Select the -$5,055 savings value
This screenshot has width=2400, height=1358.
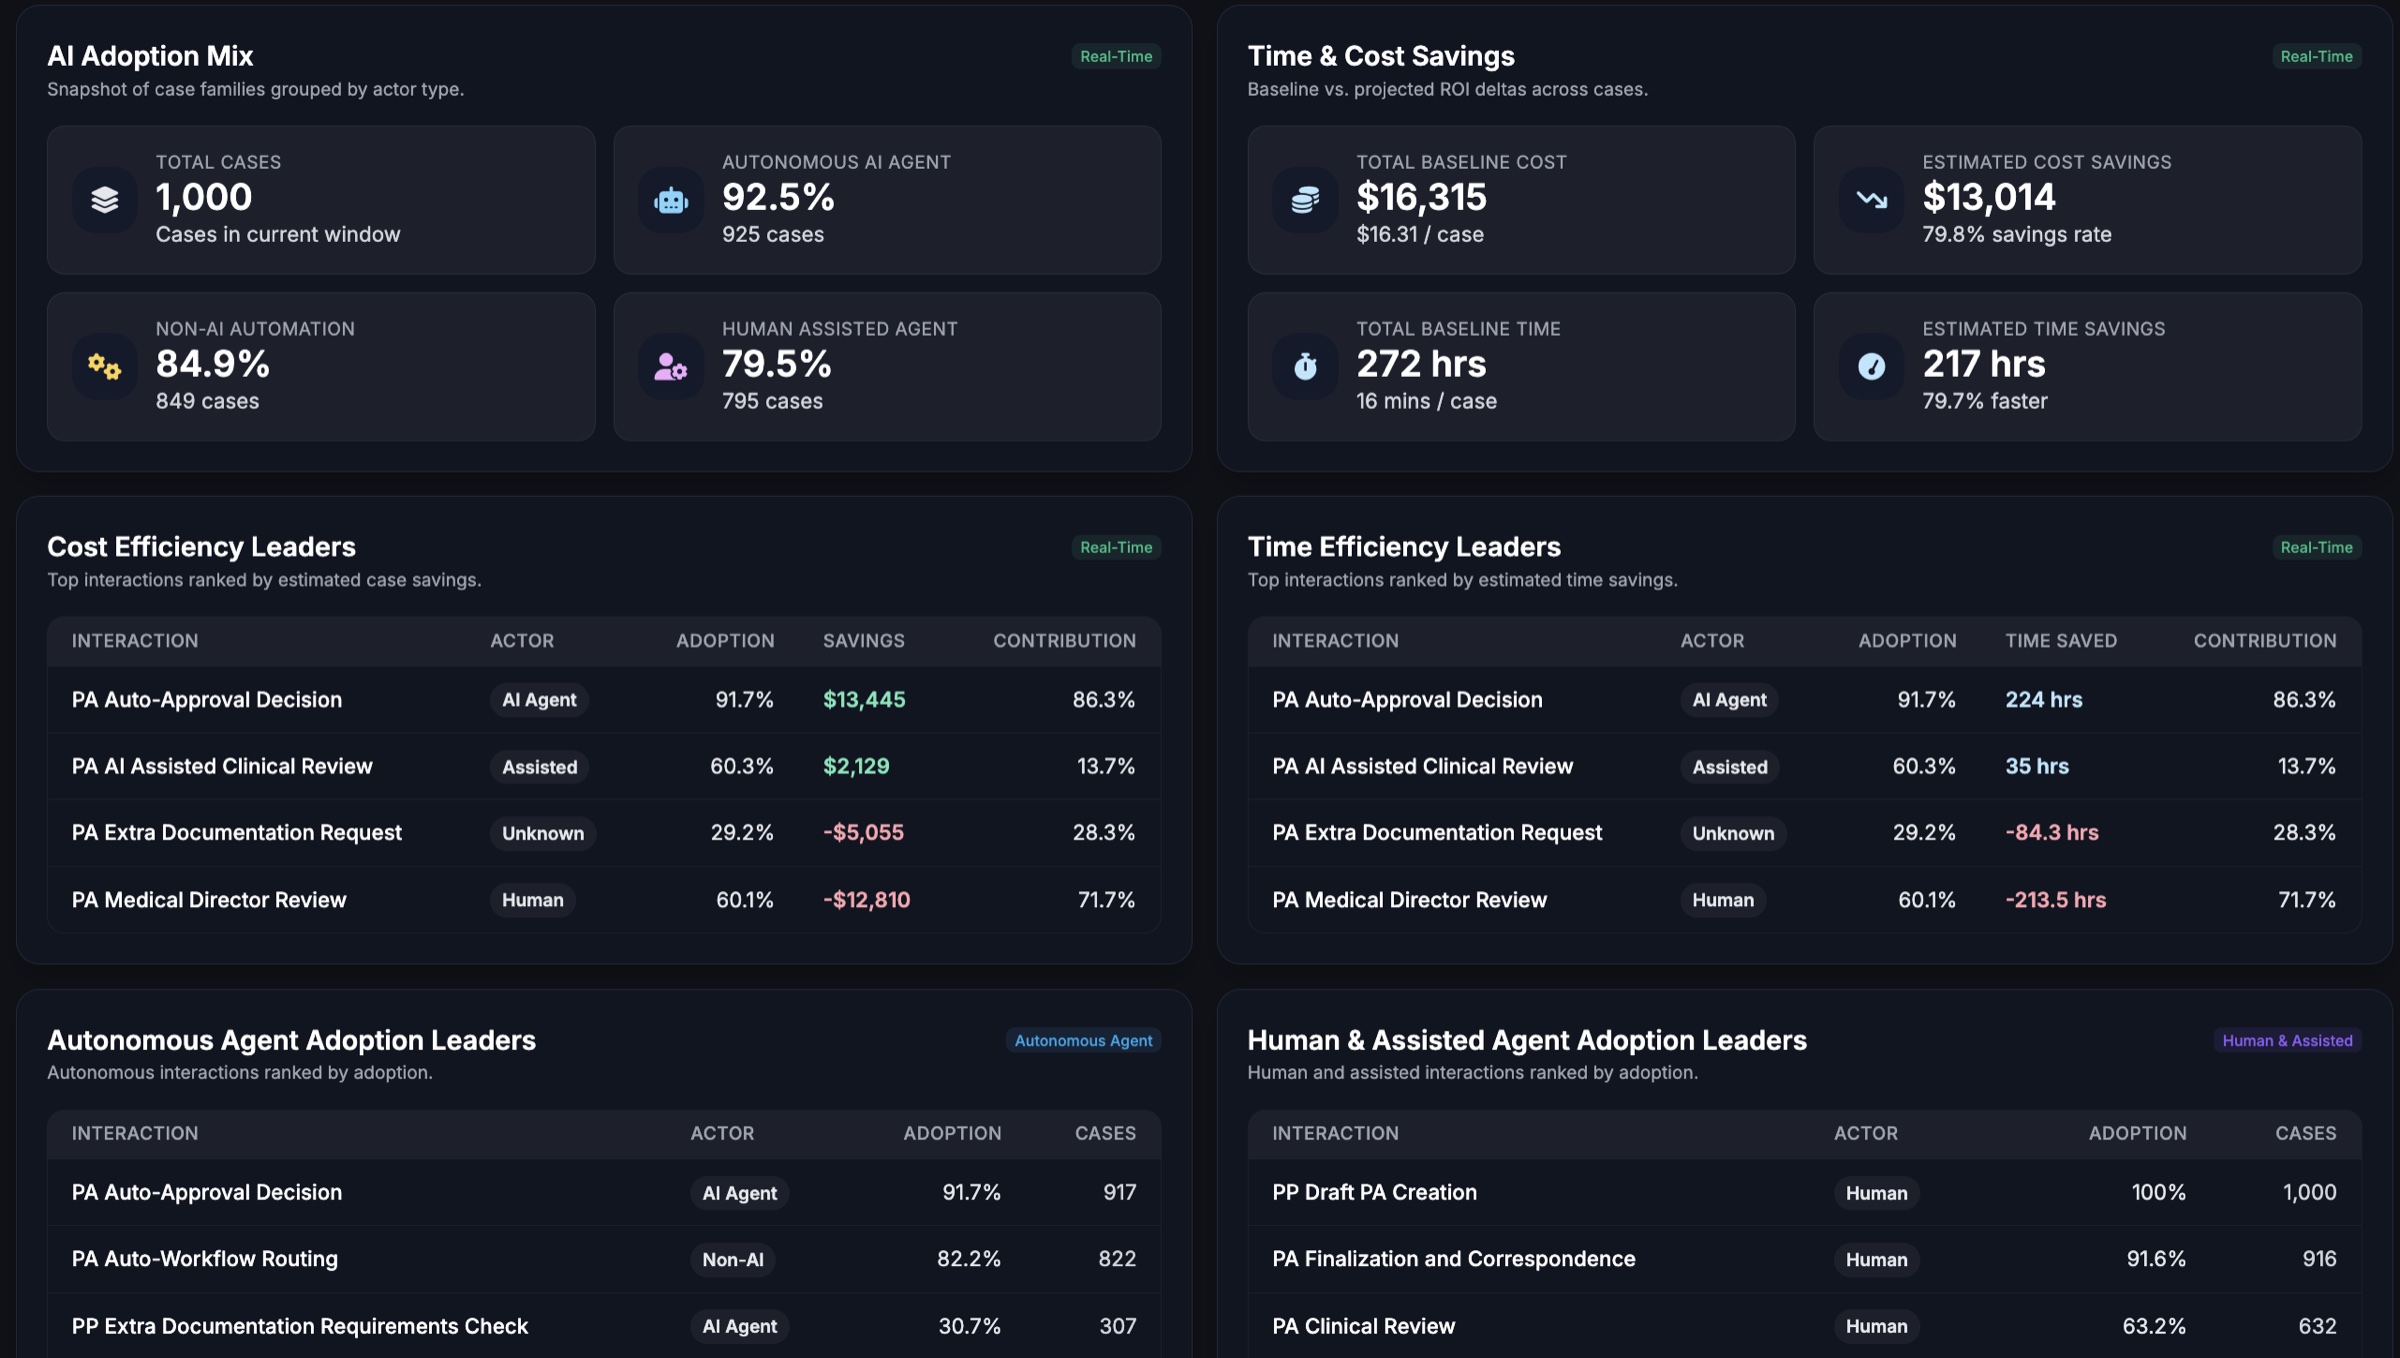pyautogui.click(x=863, y=832)
